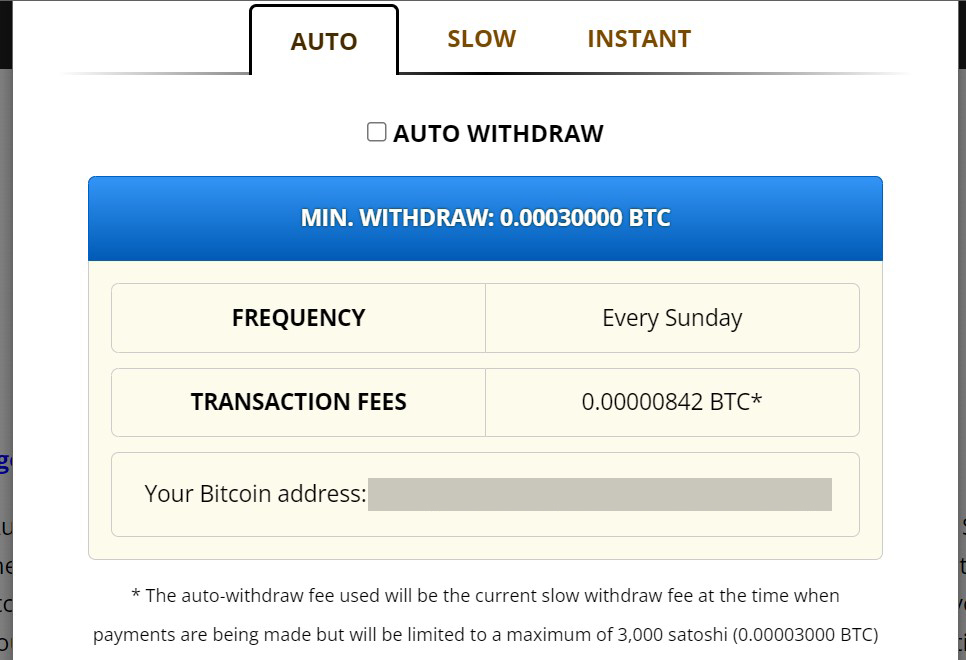Select the currently active AUTO tab
The width and height of the screenshot is (966, 660).
(x=323, y=41)
